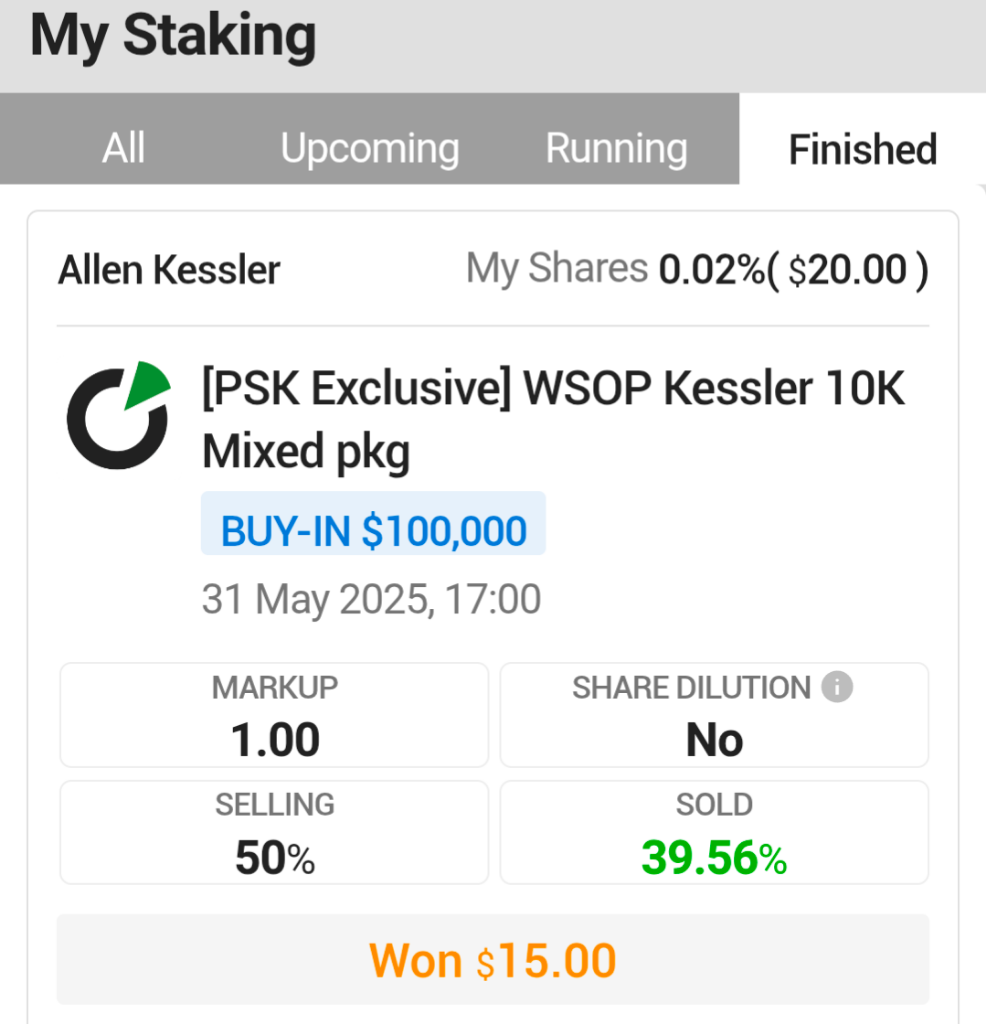Click the MARKUP 1.00 box
This screenshot has width=986, height=1024.
click(274, 715)
